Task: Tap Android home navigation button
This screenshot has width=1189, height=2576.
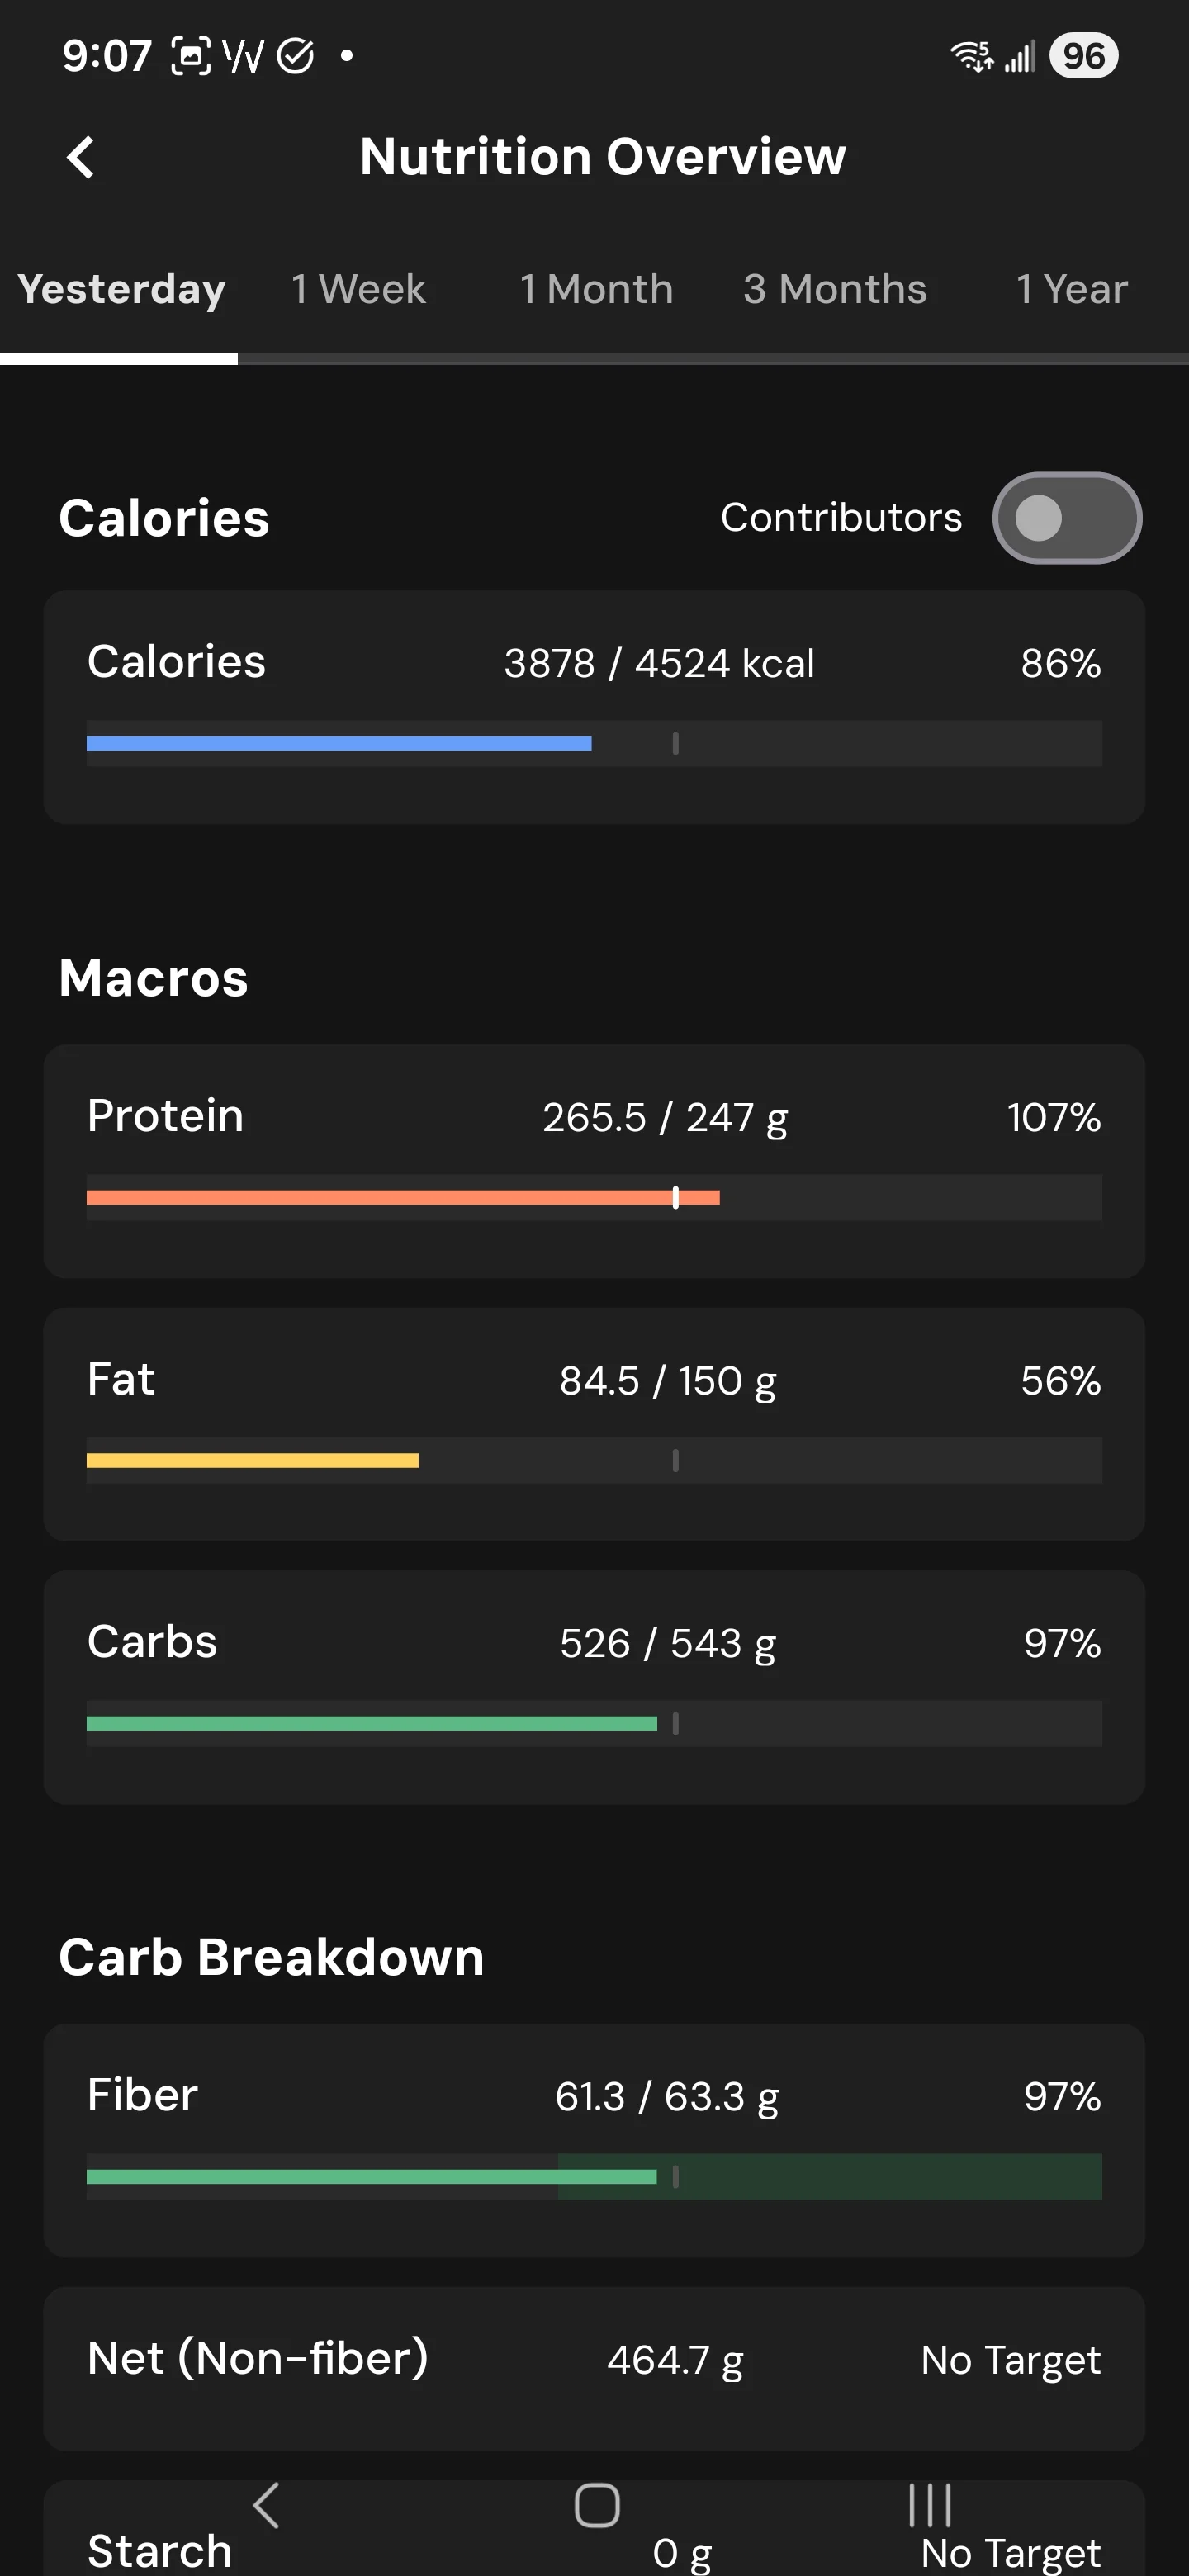Action: tap(597, 2506)
